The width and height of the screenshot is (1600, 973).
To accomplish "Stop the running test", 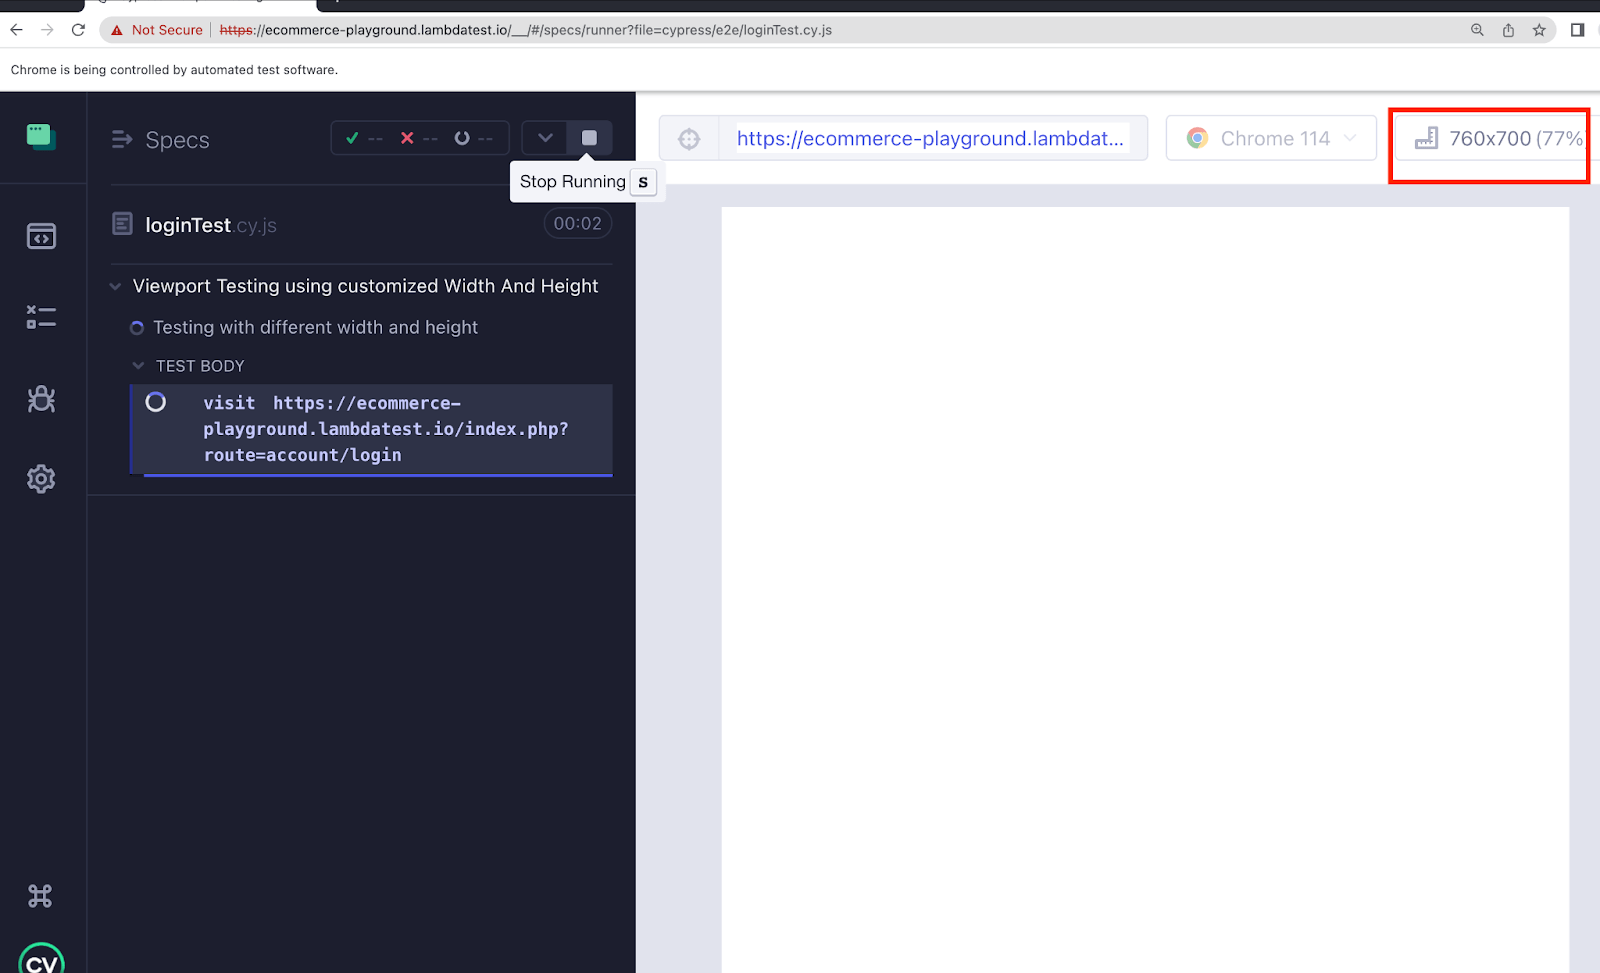I will pyautogui.click(x=589, y=138).
